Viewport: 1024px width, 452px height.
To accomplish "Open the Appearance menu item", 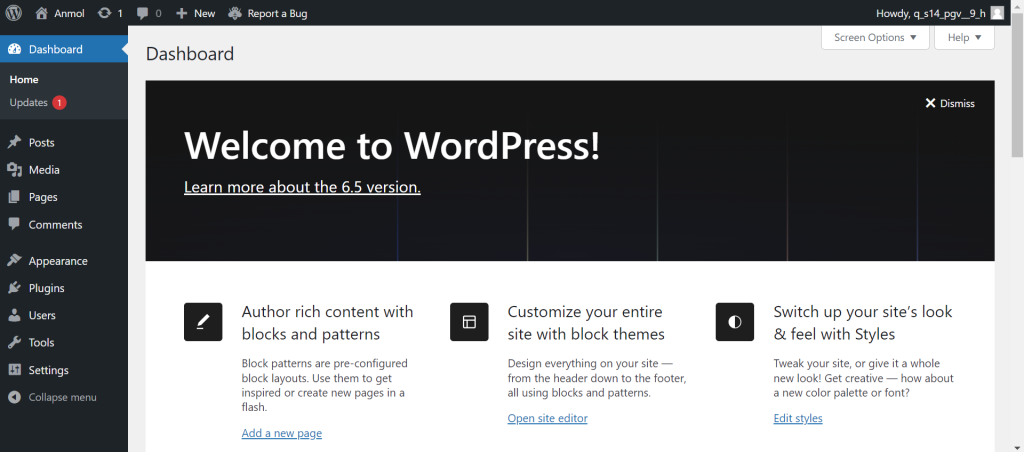I will [64, 261].
